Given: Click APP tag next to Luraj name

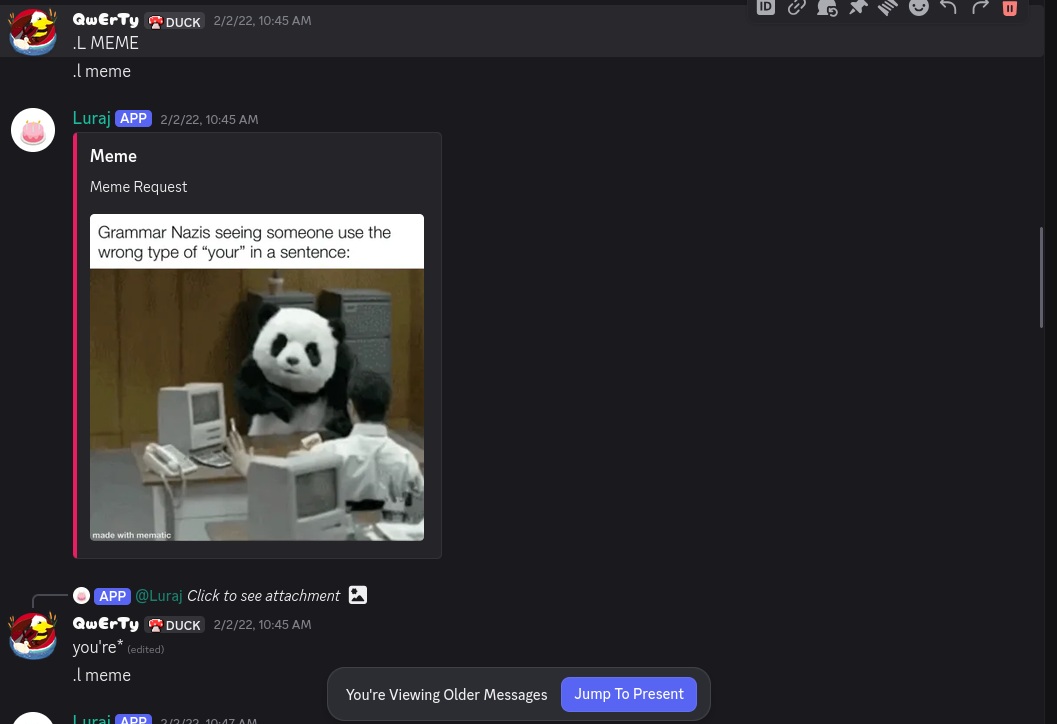Looking at the screenshot, I should (x=133, y=119).
